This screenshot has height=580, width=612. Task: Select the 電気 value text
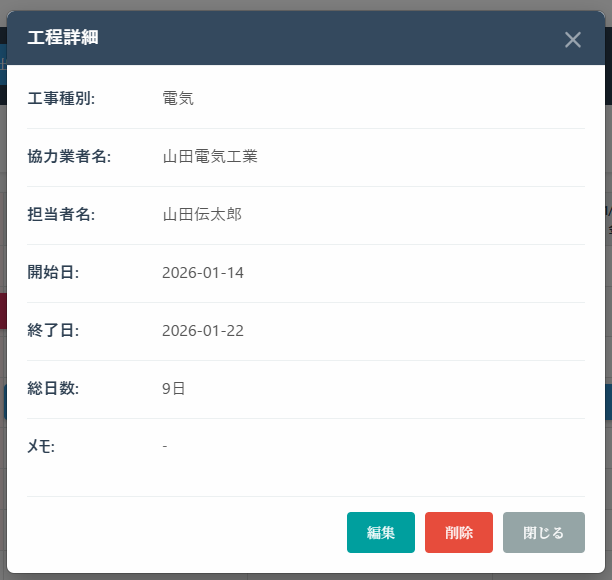tap(178, 99)
